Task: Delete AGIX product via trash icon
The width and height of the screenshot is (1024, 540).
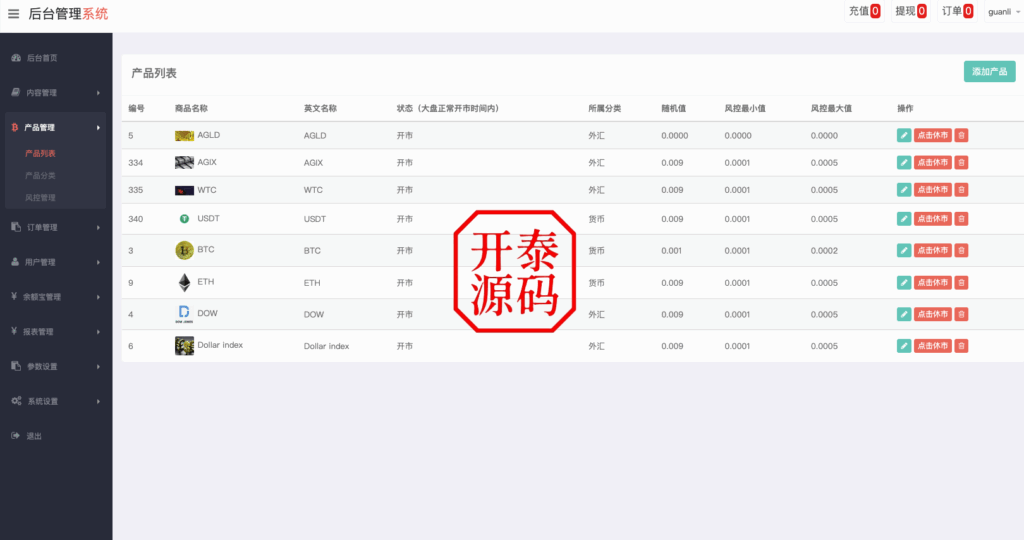Action: 961,163
